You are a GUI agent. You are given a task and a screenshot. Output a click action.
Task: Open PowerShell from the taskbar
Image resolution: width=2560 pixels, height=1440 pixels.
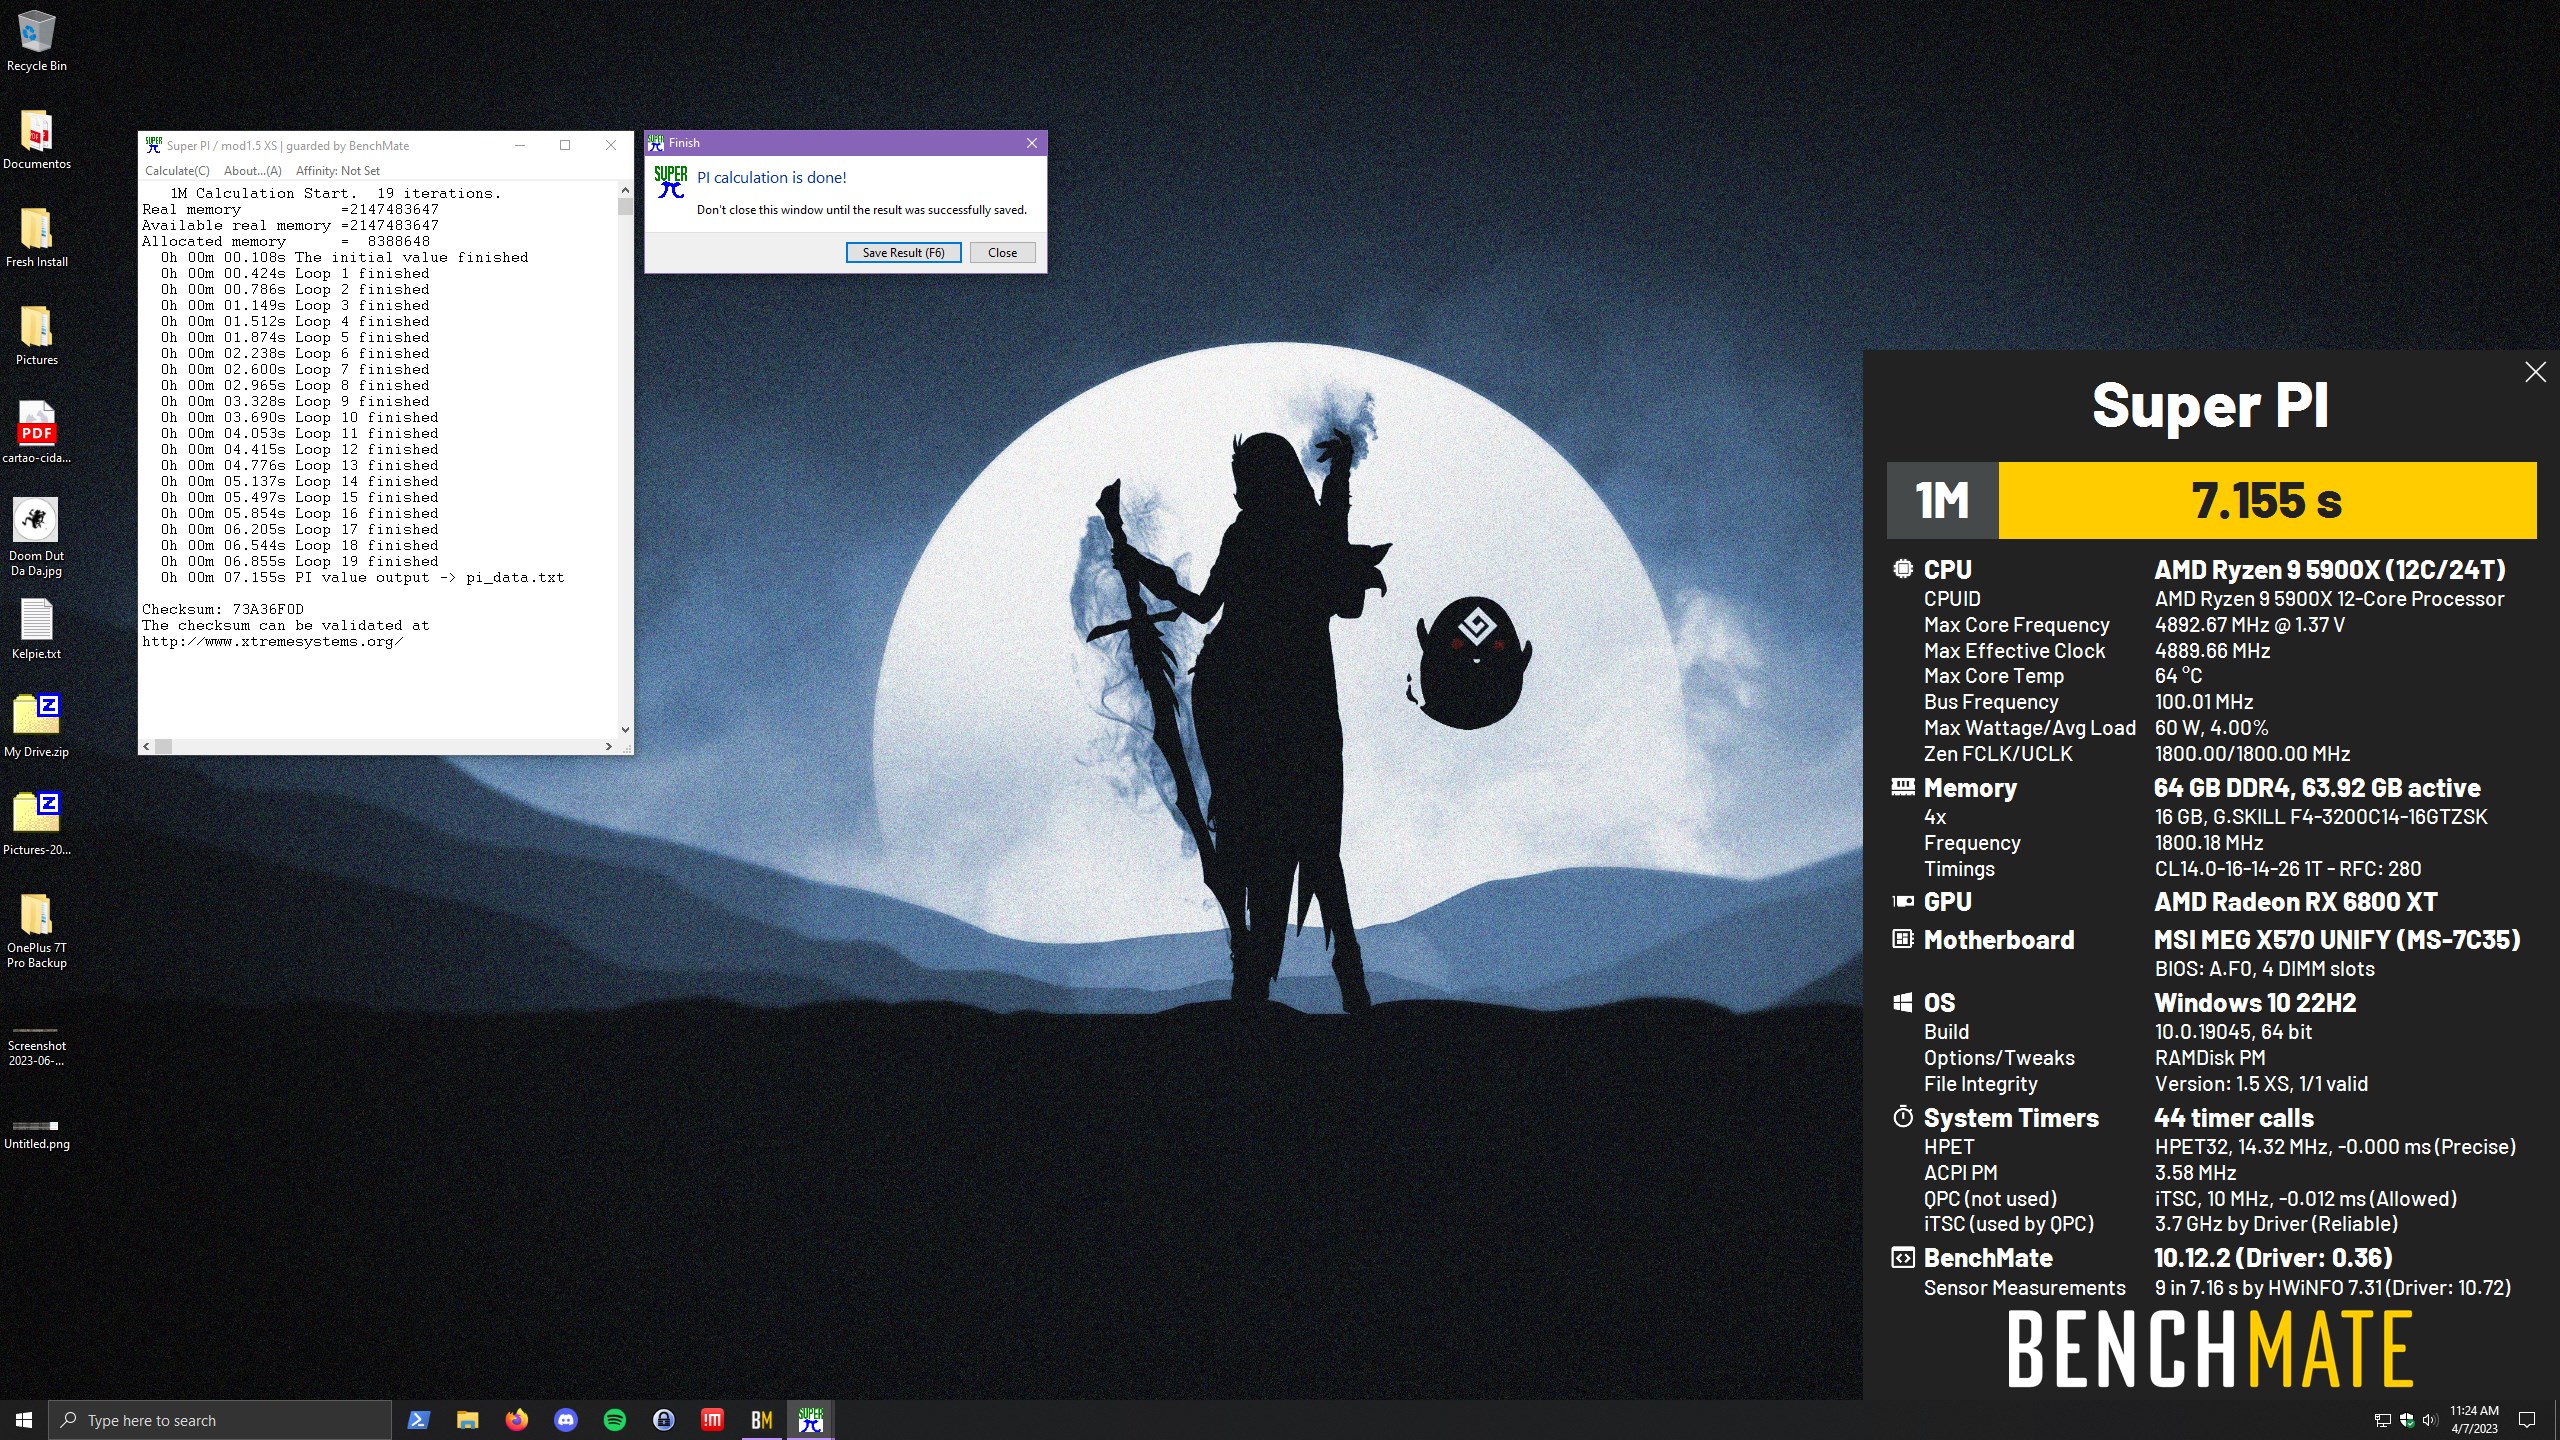tap(418, 1420)
